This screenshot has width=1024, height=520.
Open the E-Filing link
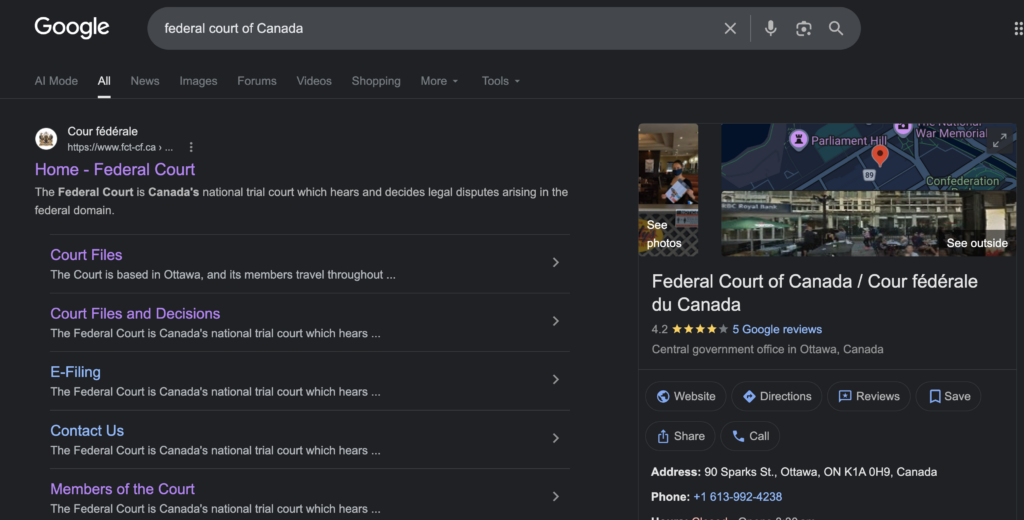(76, 372)
